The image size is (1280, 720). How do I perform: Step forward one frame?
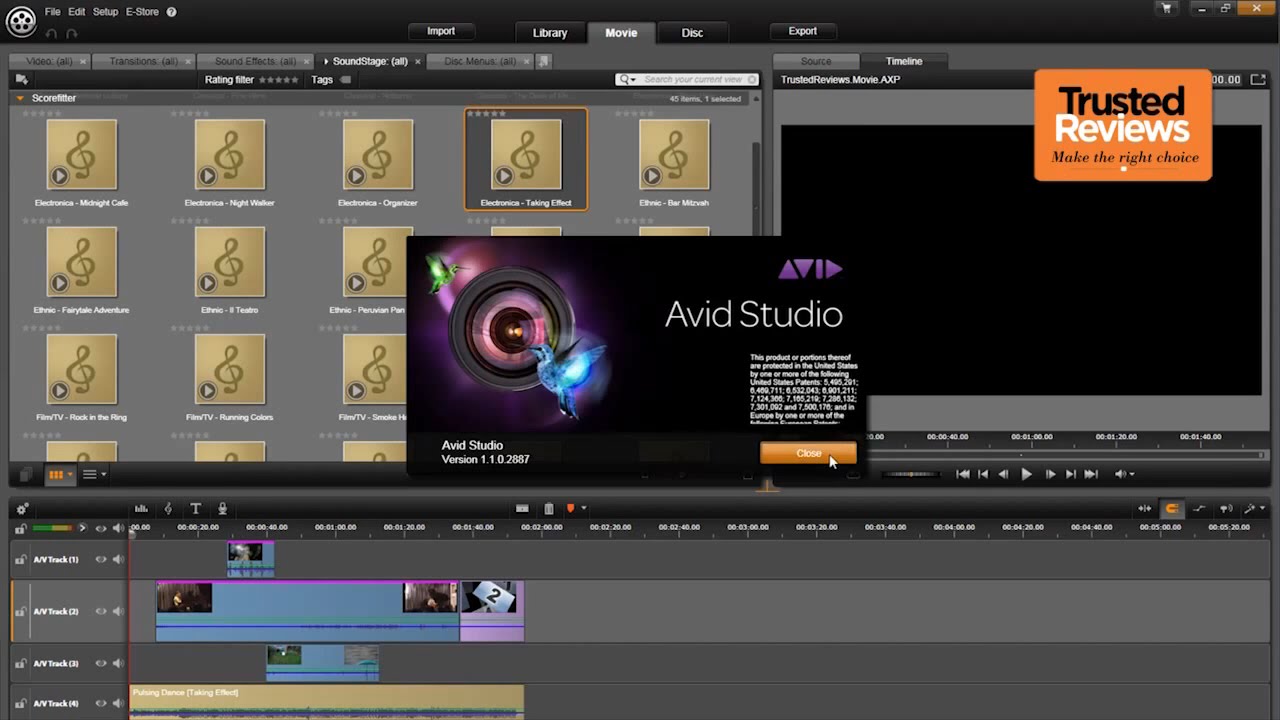(1049, 474)
